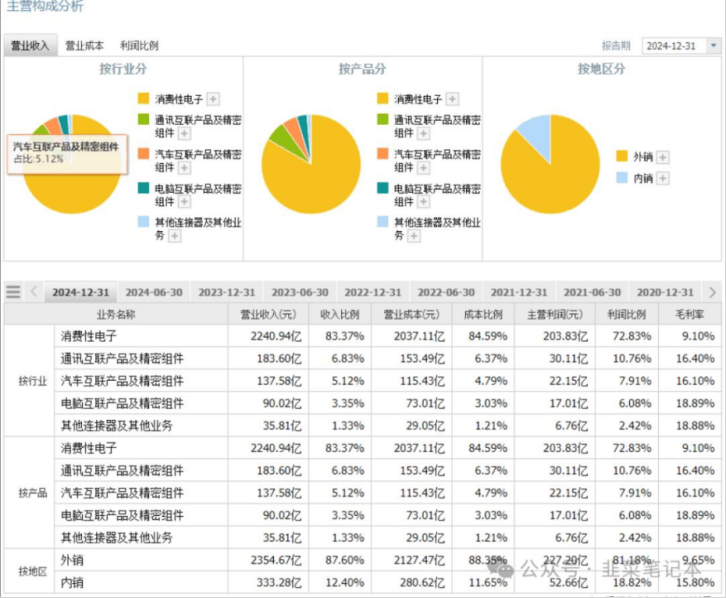Click 消费性电子 row under 按行业

click(387, 336)
